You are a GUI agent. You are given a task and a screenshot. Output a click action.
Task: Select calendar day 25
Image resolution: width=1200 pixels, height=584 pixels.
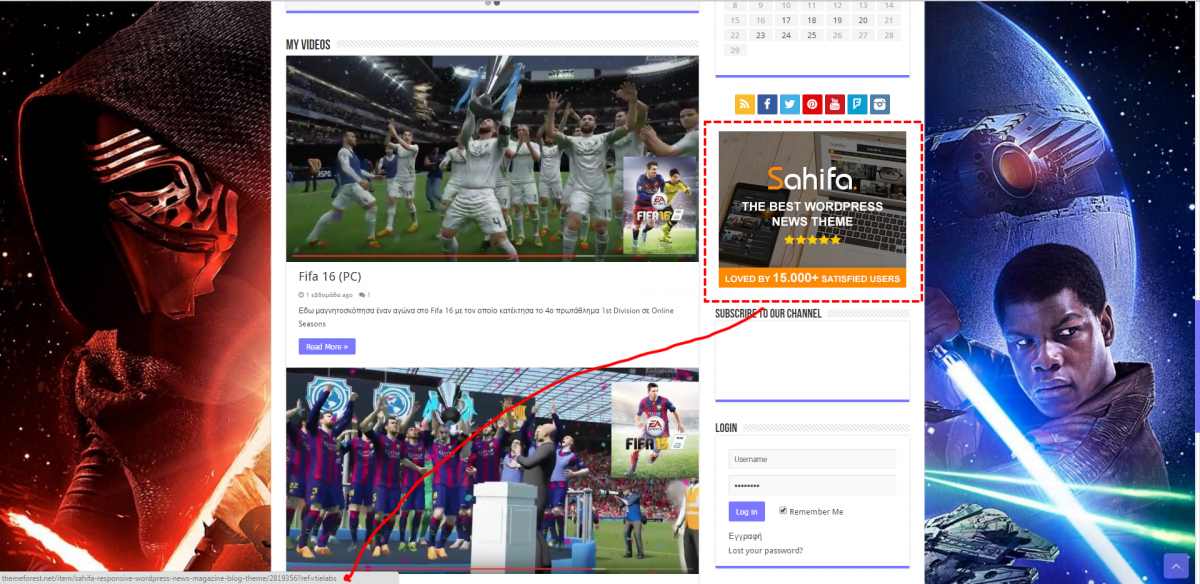click(x=812, y=35)
